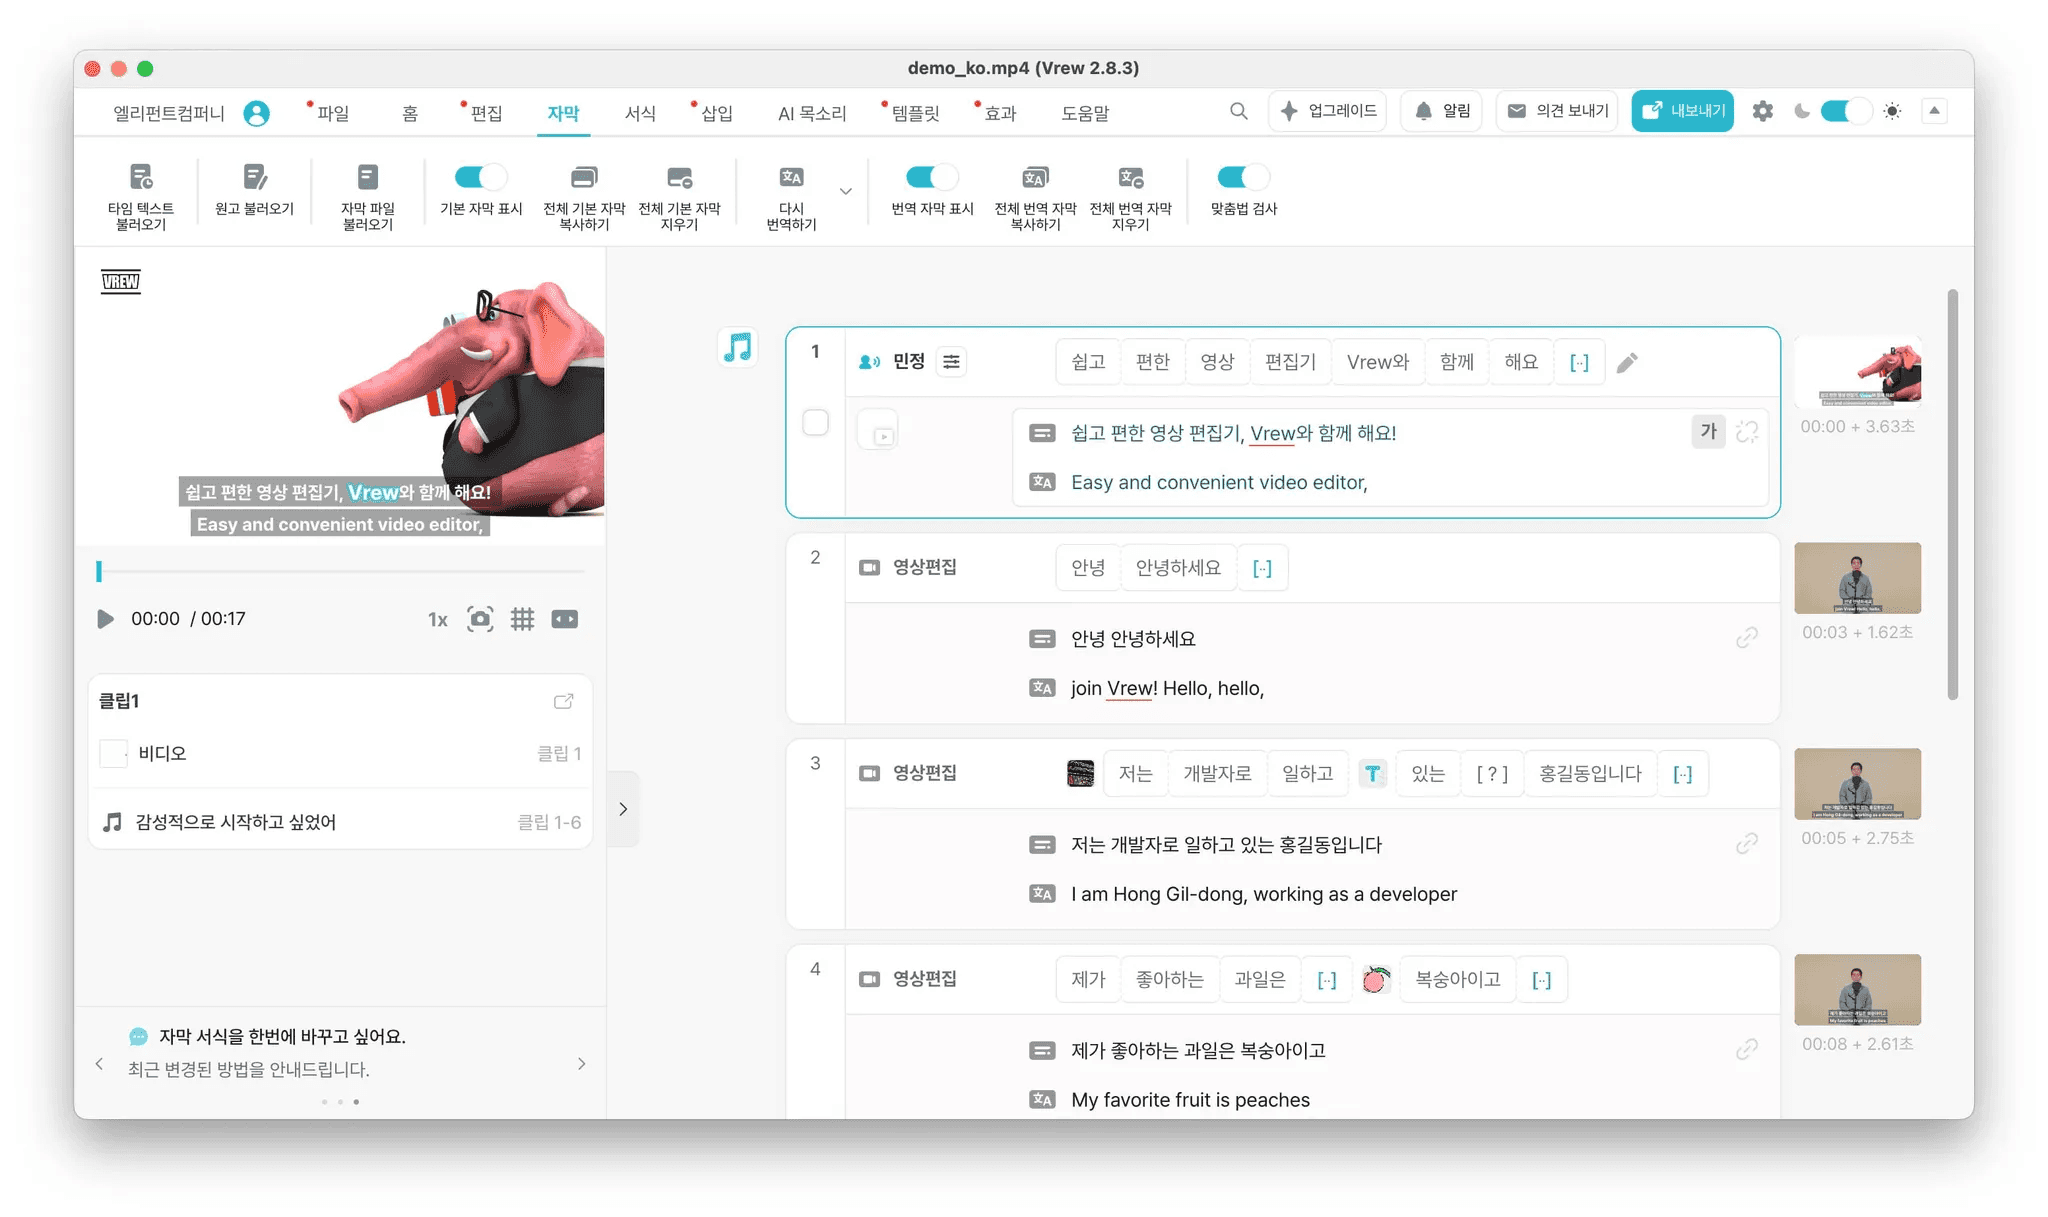This screenshot has width=2048, height=1217.
Task: Open the settings gear icon
Action: tap(1763, 111)
